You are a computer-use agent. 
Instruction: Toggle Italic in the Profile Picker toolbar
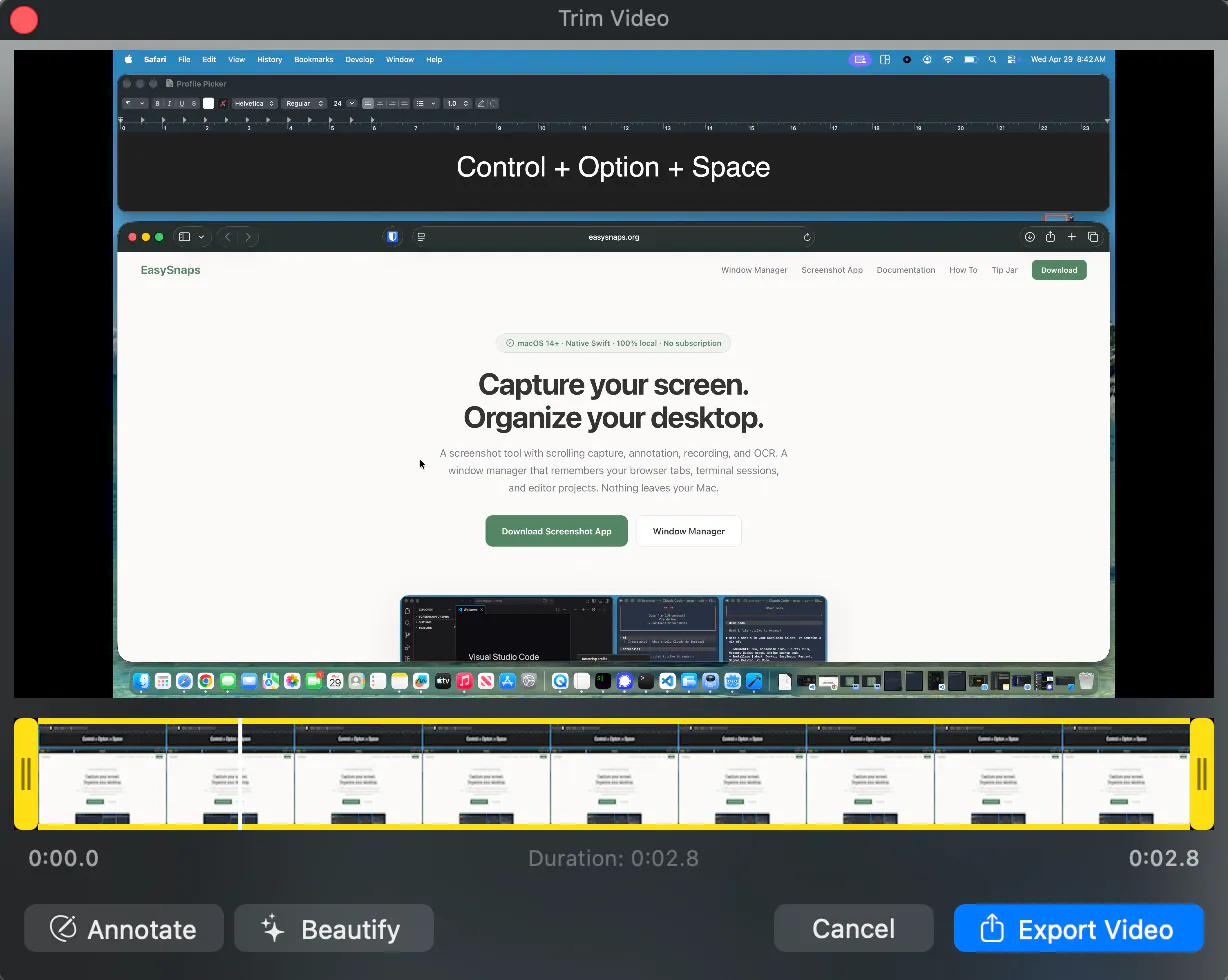[169, 103]
